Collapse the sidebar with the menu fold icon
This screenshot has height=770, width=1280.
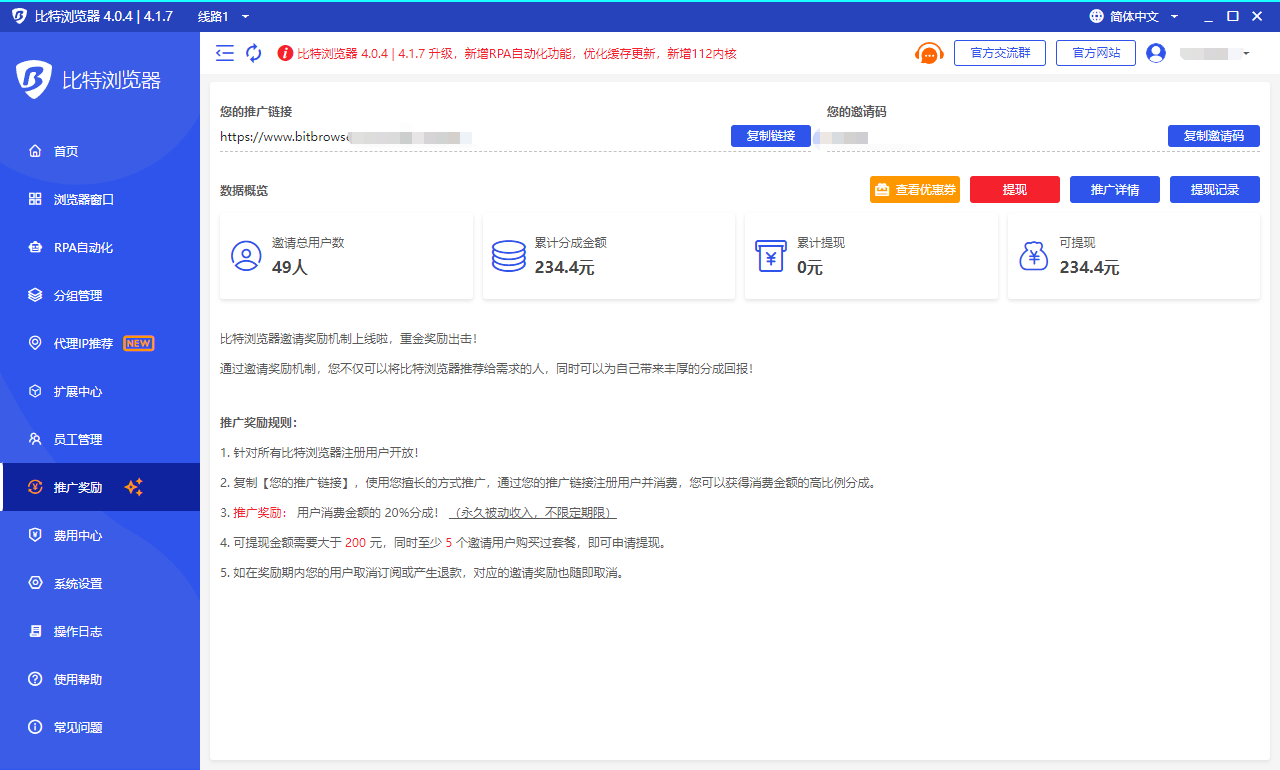225,53
